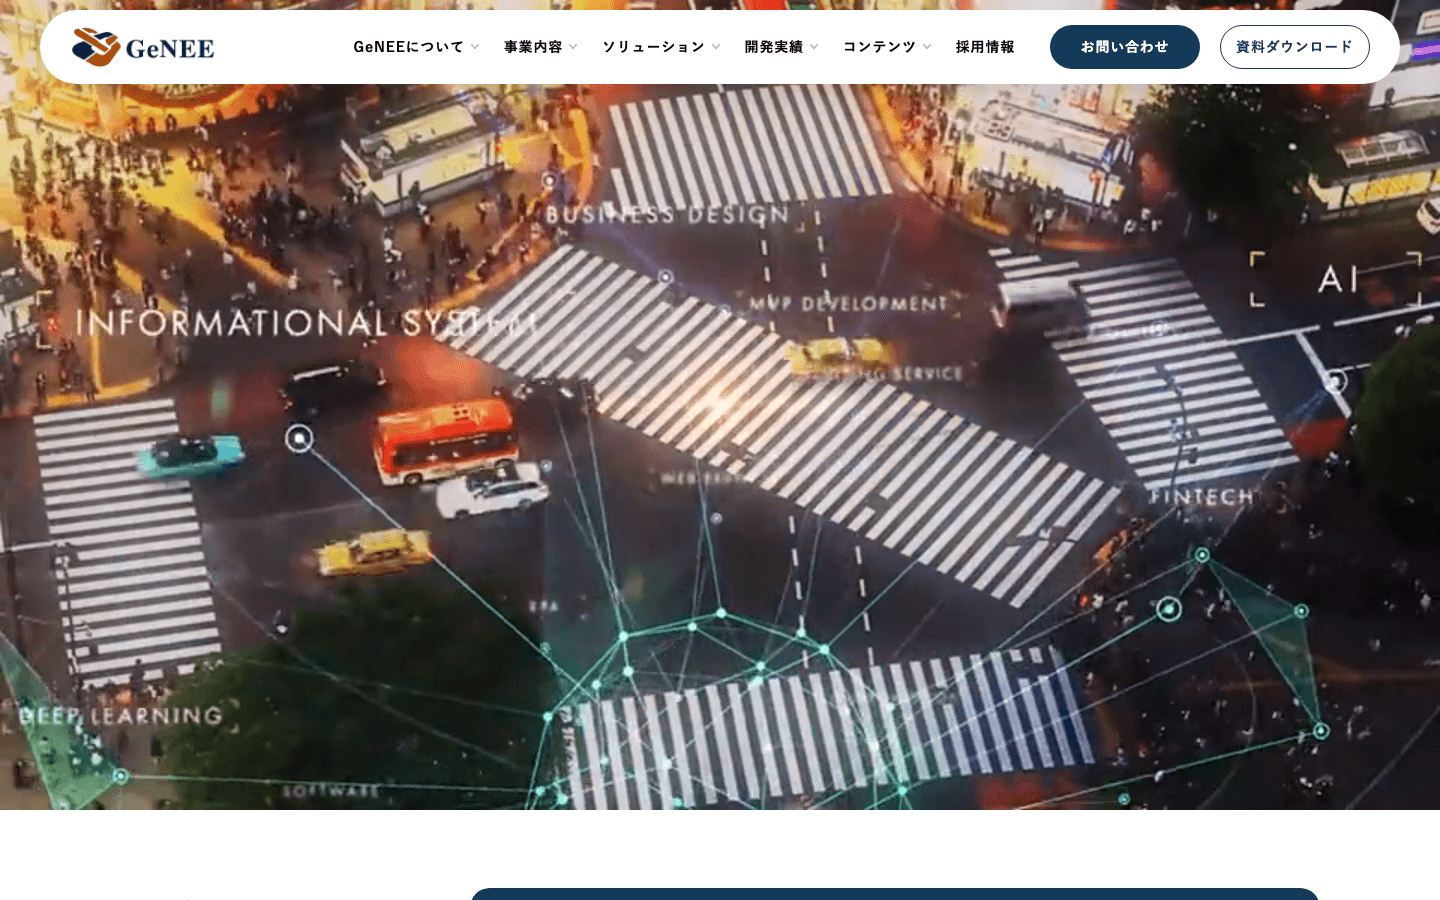Expand the 事業内容 chevron arrow
Screen dimensions: 1440x900
[573, 47]
